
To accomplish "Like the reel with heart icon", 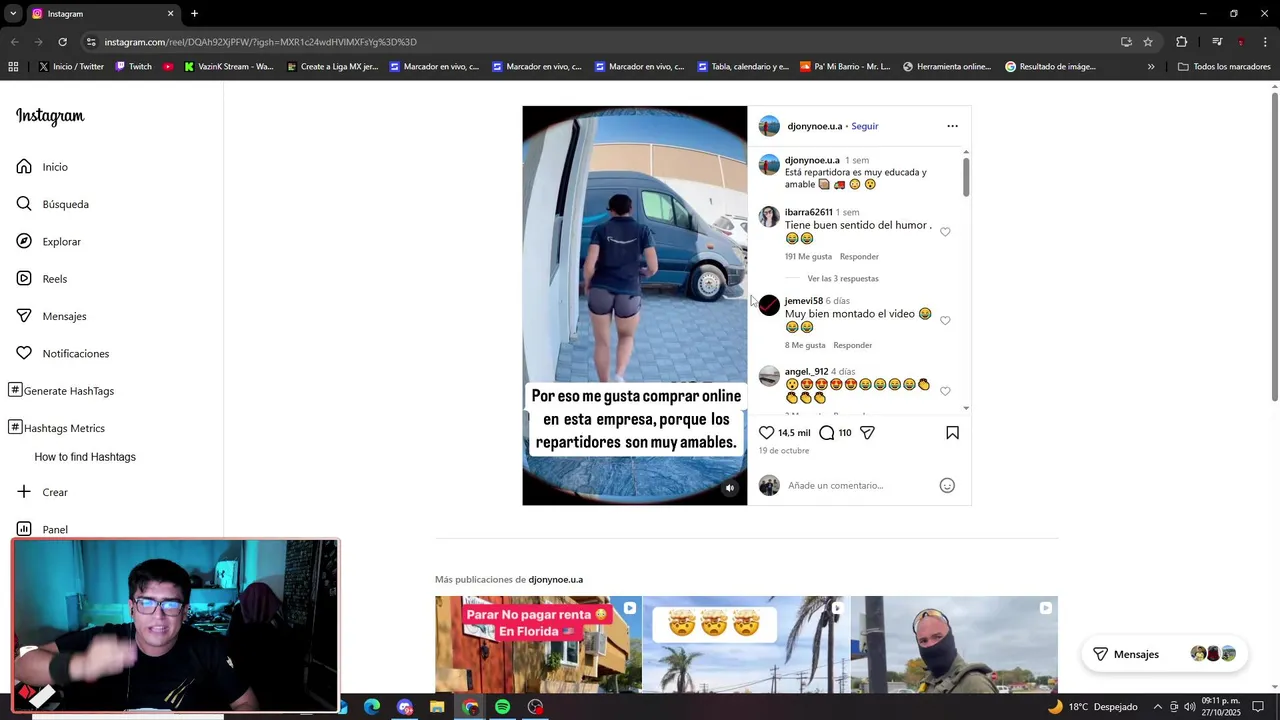I will click(x=766, y=433).
